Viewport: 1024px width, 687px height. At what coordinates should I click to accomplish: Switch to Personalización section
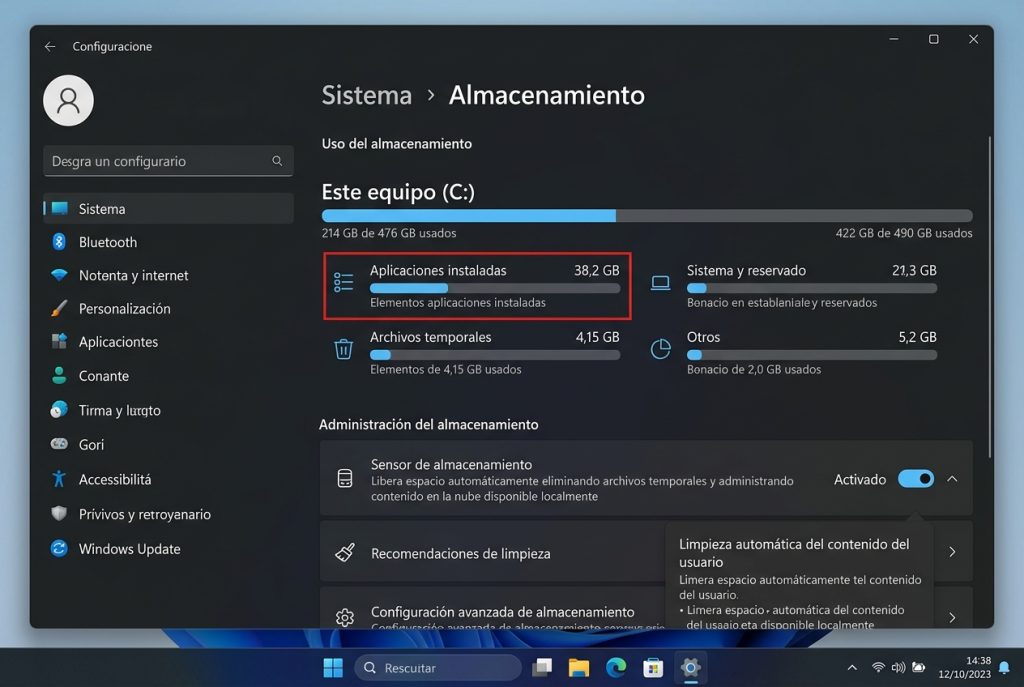click(168, 308)
